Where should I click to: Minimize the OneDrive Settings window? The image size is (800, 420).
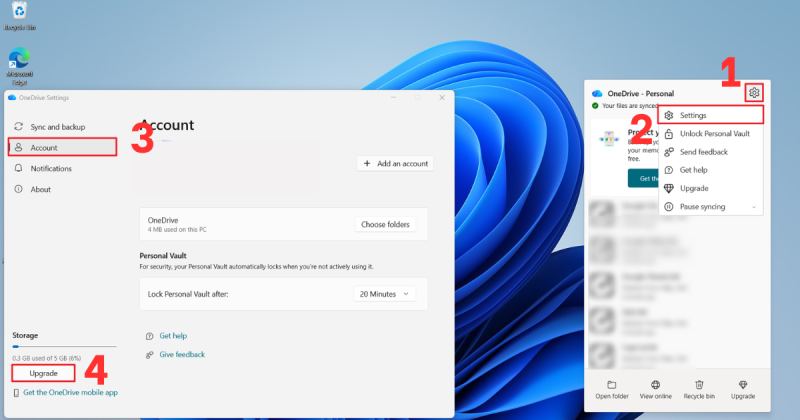[x=393, y=97]
